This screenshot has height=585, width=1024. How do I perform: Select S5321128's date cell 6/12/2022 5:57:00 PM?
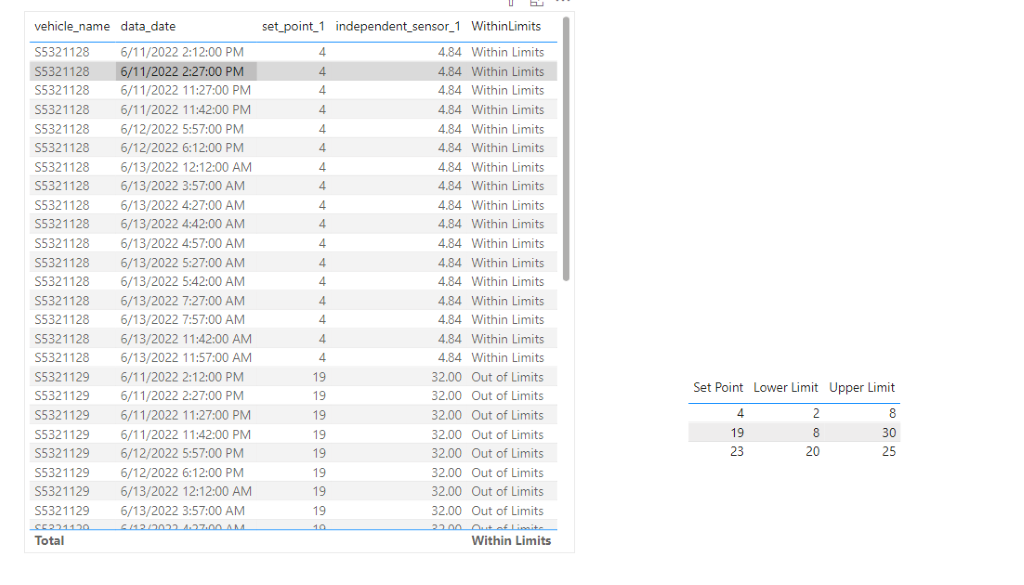coord(182,129)
